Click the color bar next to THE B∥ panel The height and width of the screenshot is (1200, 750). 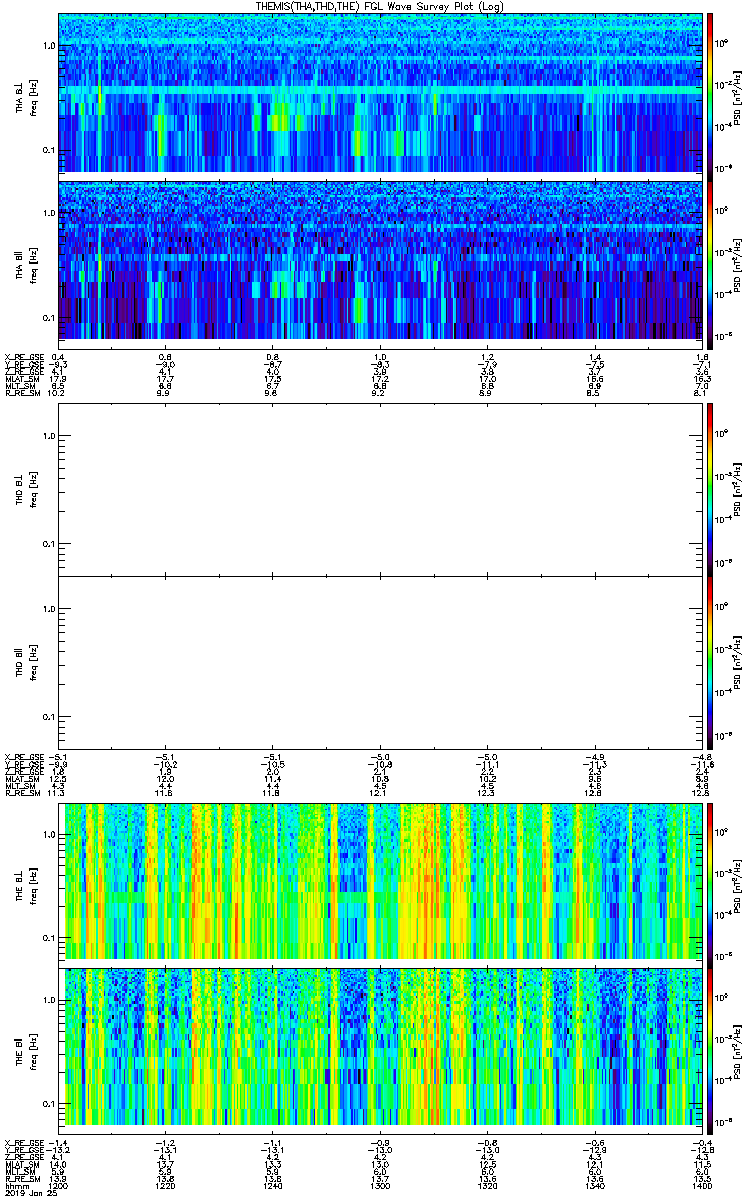710,1047
